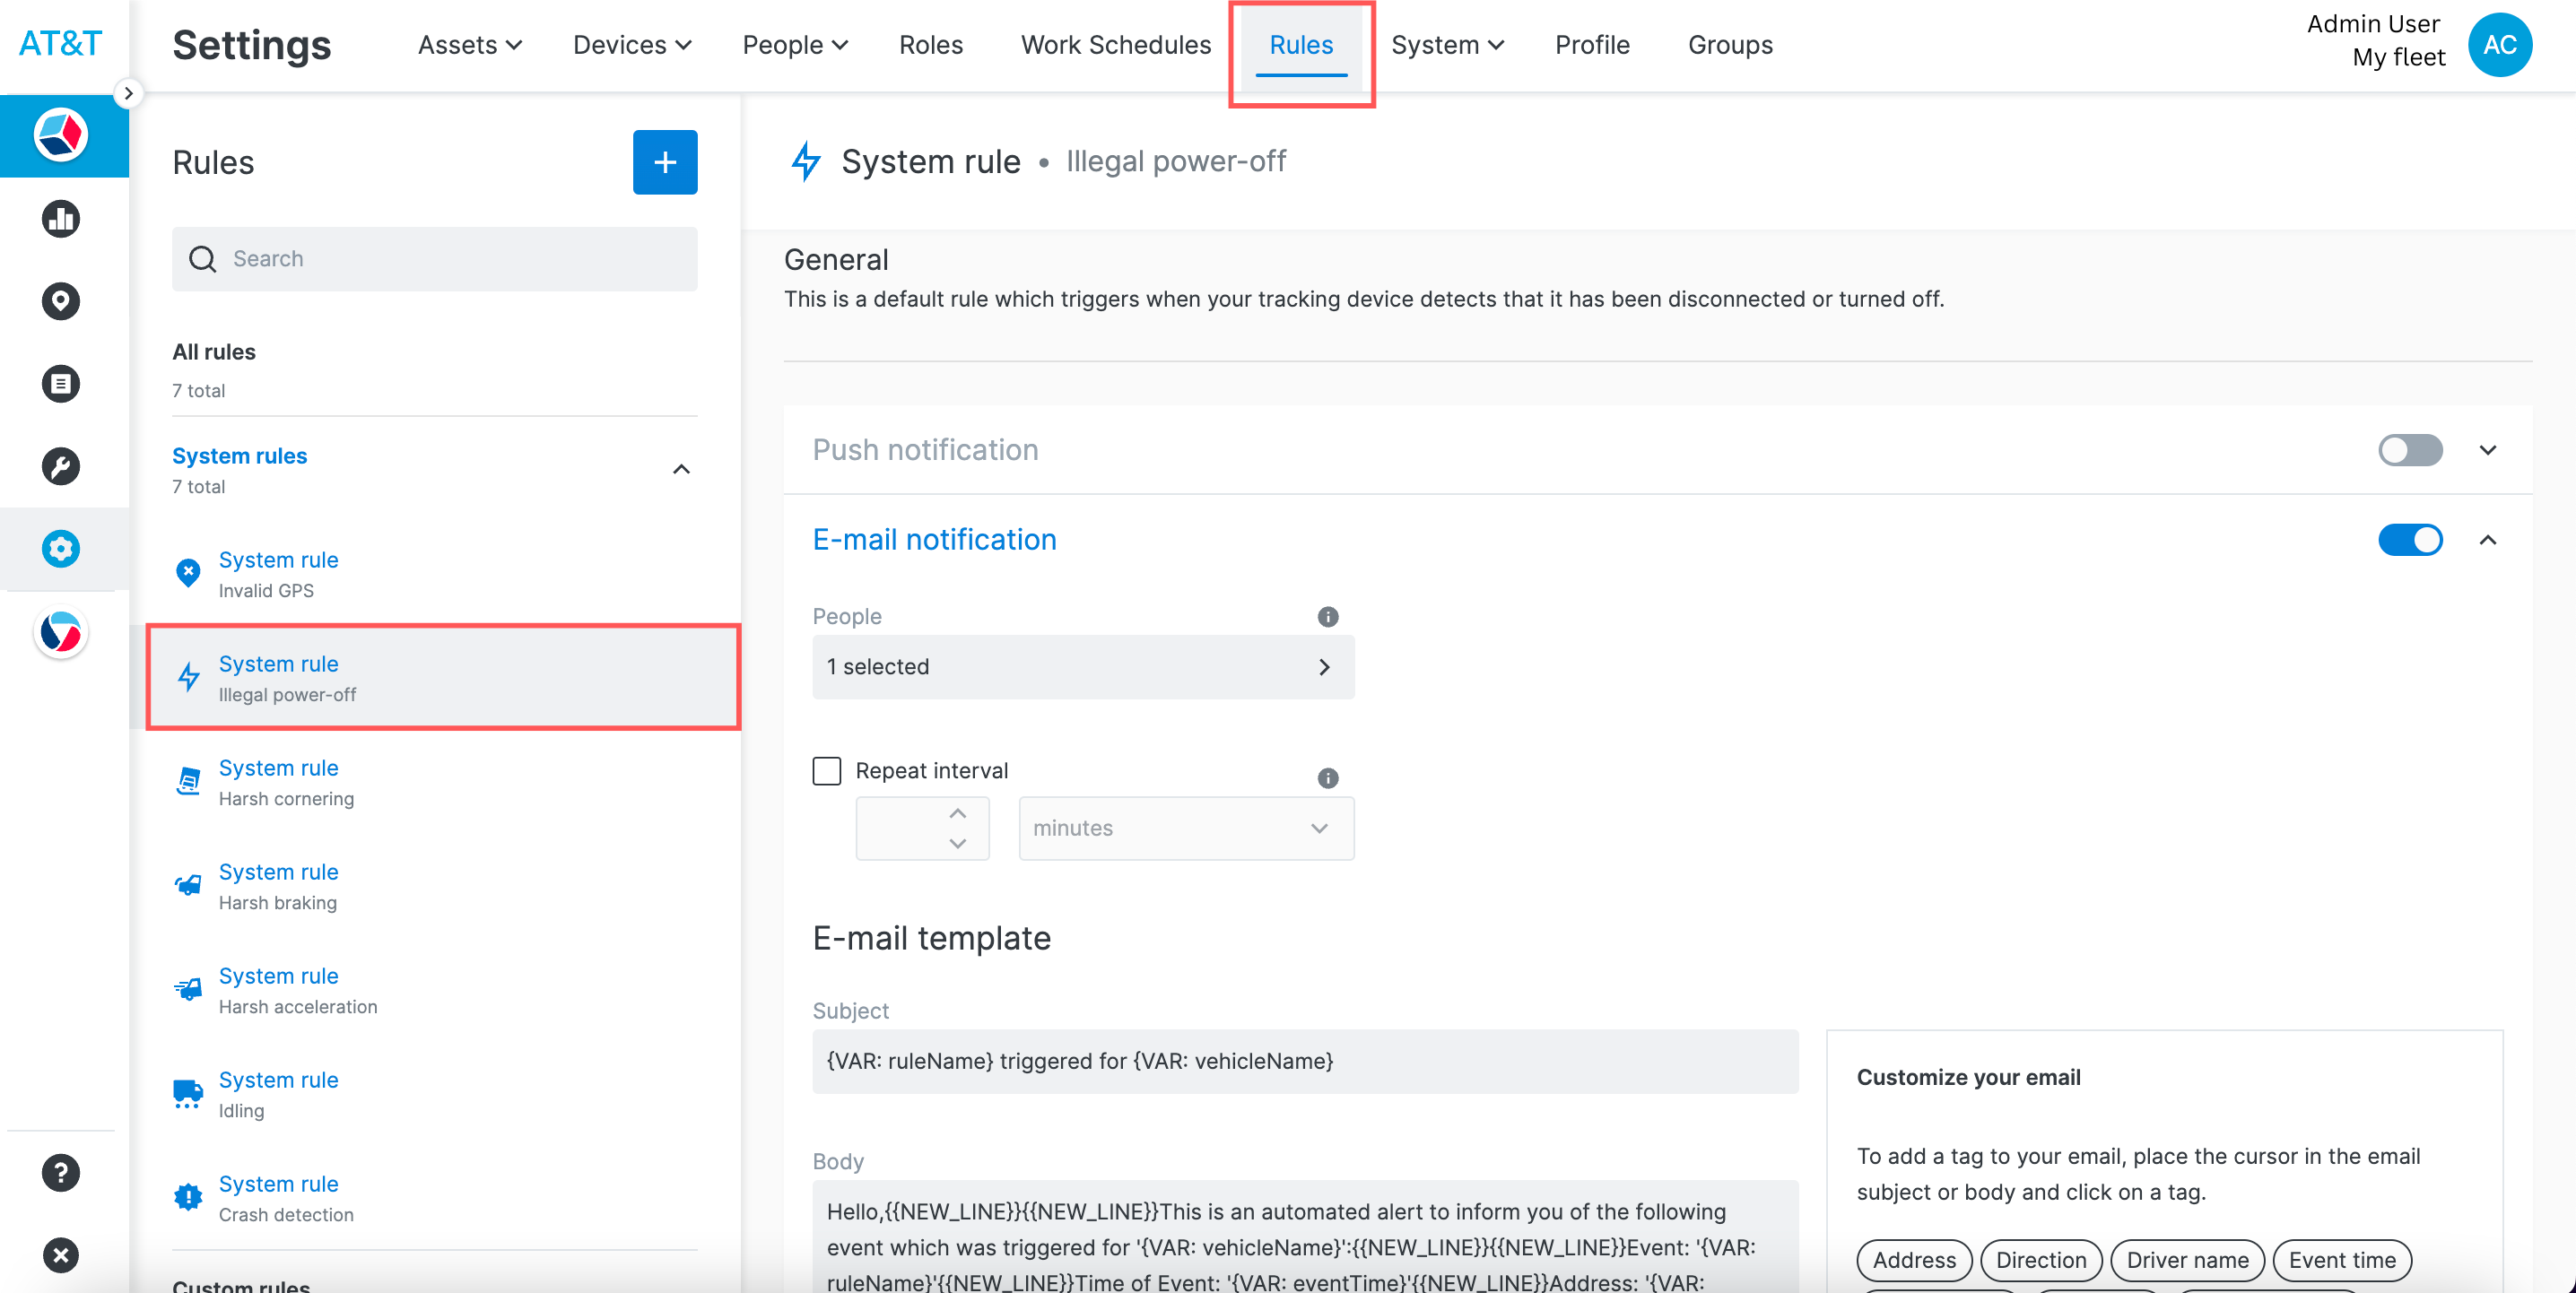Go to Roles tab
2576x1293 pixels.
(930, 45)
